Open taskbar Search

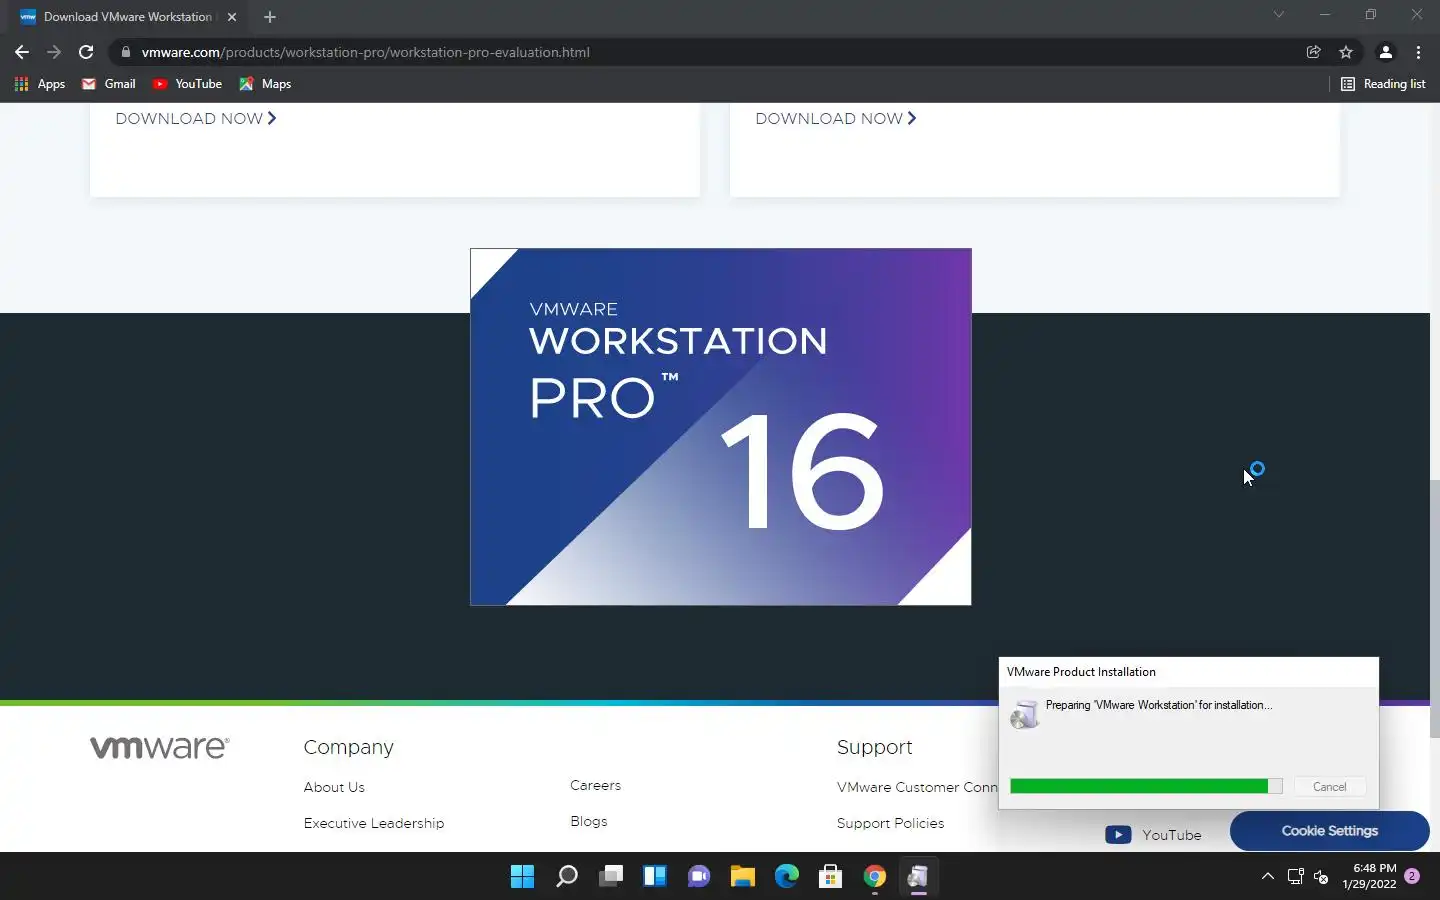coord(566,877)
